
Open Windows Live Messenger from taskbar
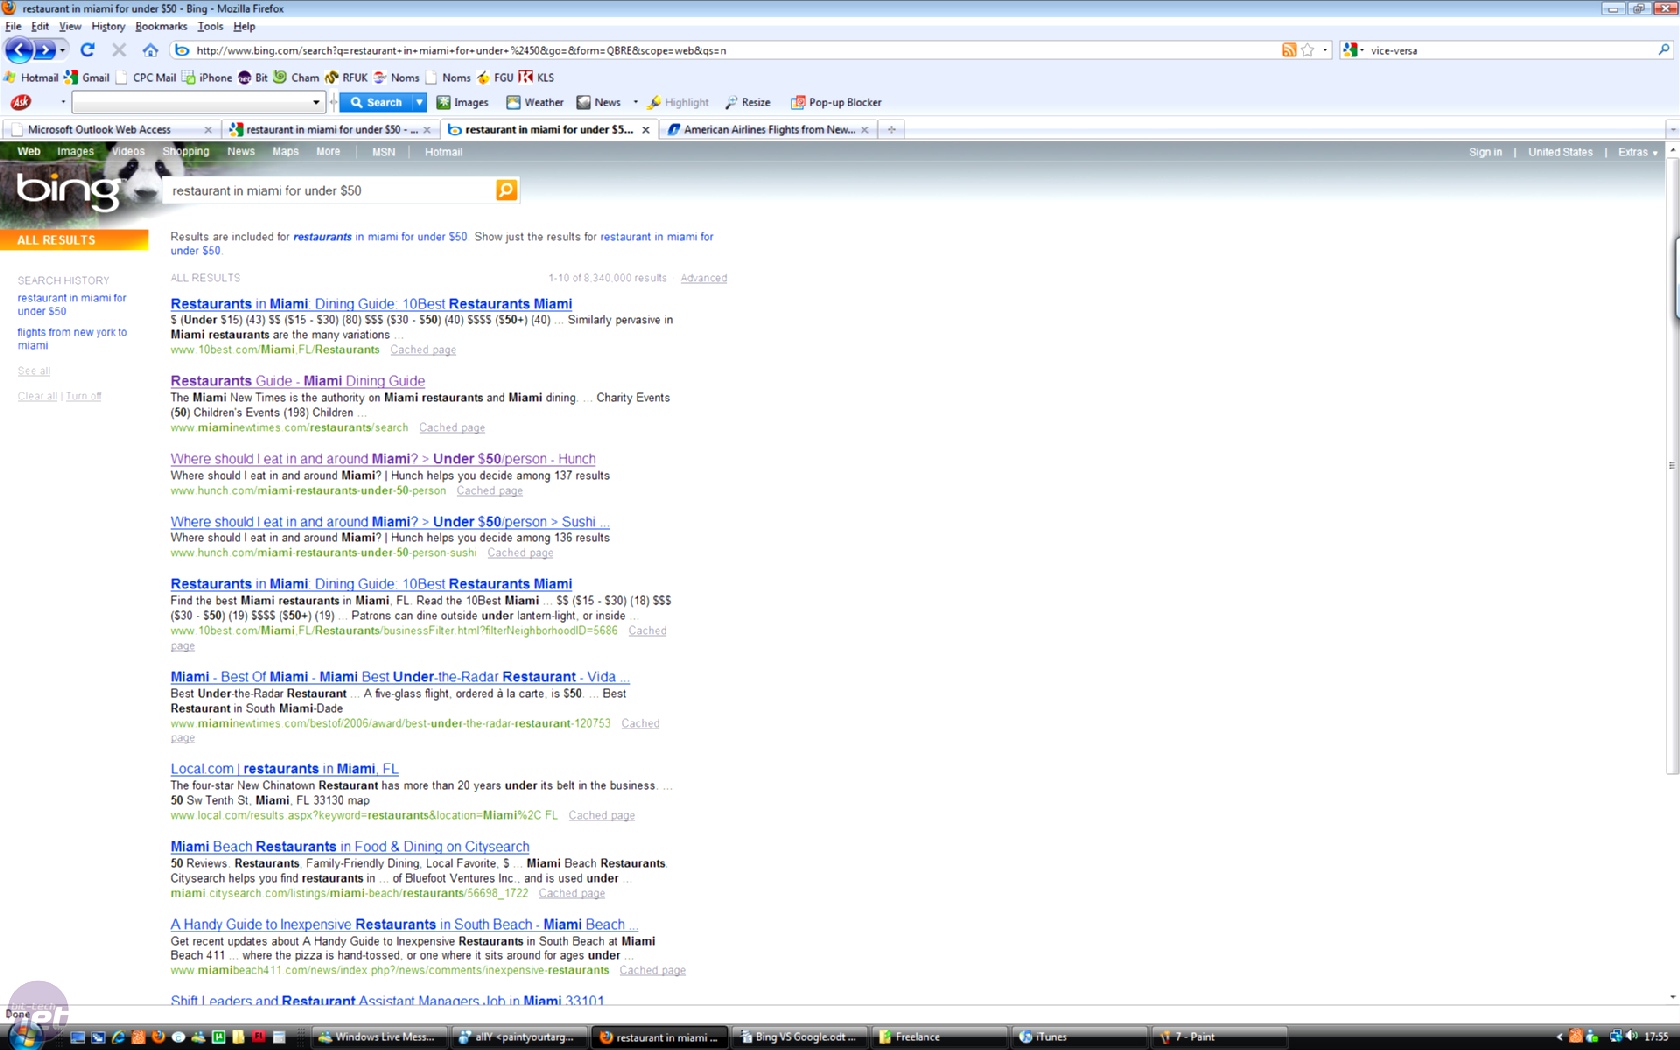point(380,1037)
